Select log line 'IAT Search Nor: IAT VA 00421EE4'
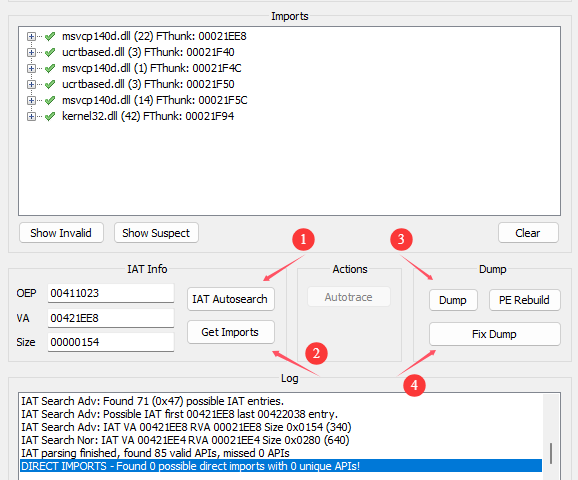 [185, 440]
